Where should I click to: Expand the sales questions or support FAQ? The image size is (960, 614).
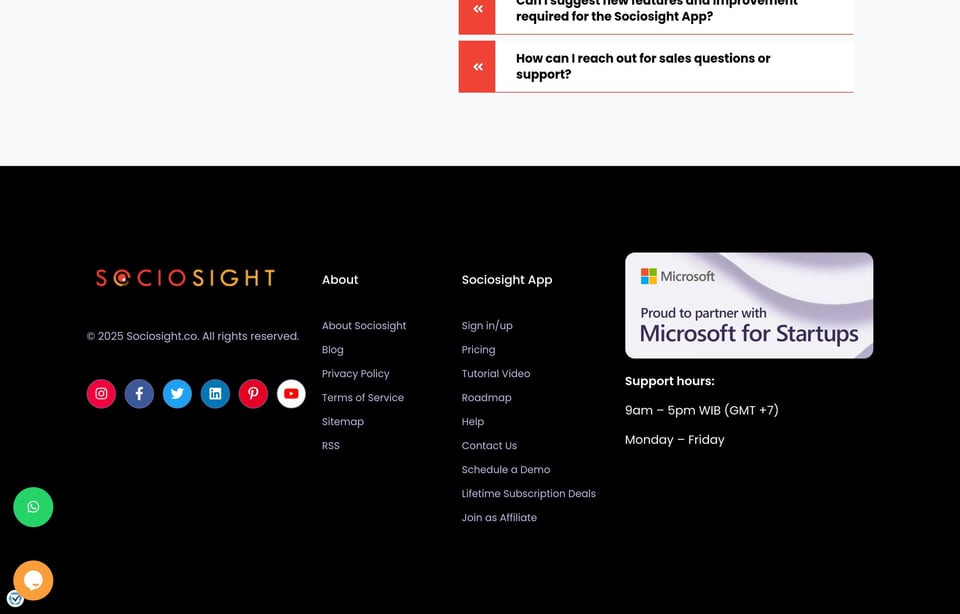pos(656,66)
